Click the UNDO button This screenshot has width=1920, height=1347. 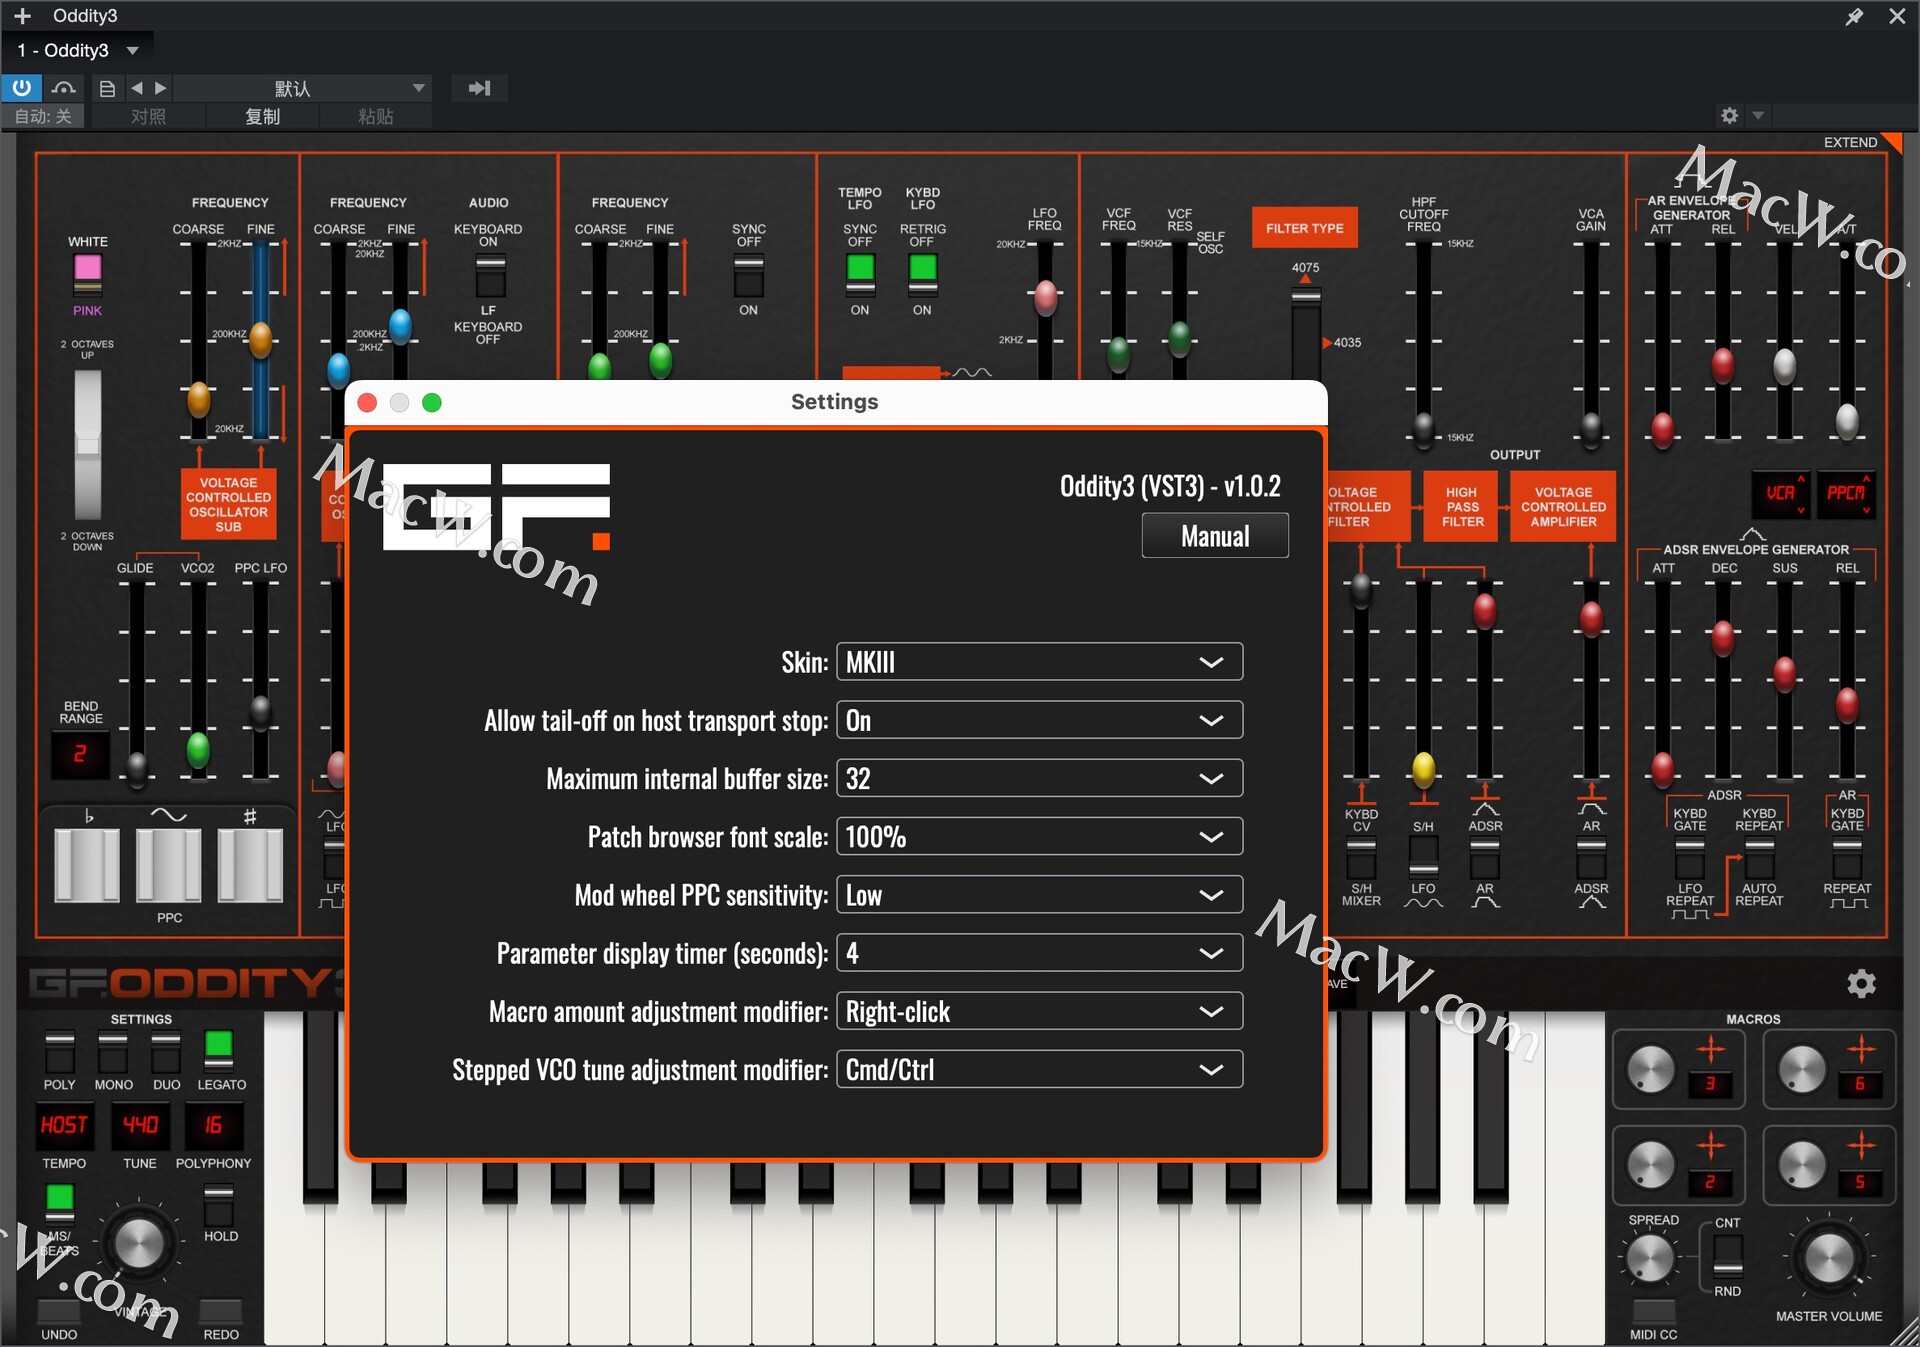pyautogui.click(x=59, y=1311)
